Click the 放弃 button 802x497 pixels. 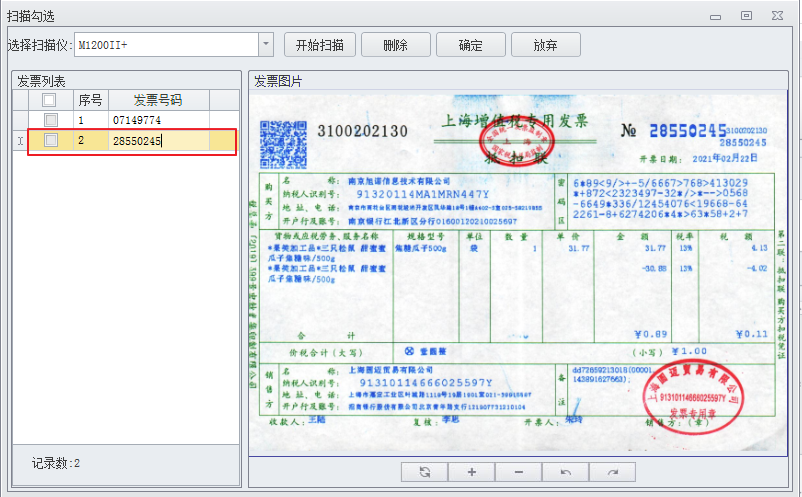(545, 45)
